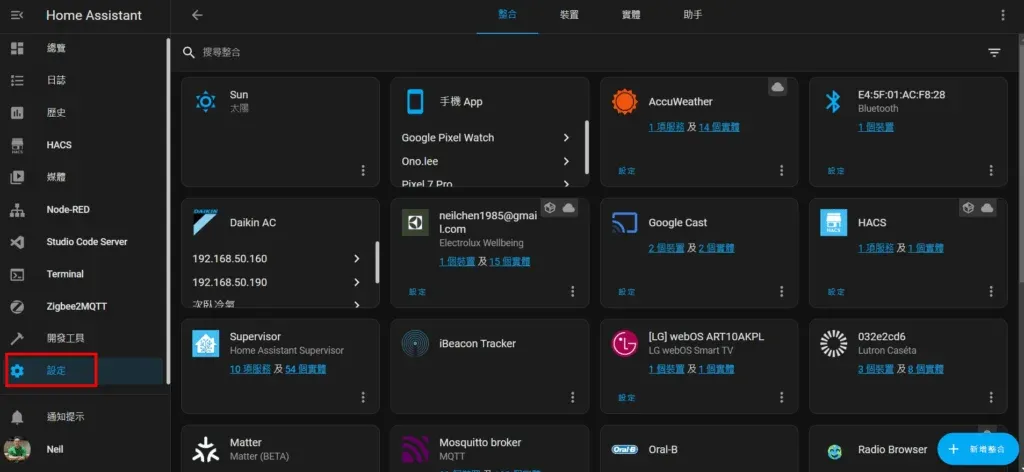Open AccuWeather 14 個實體 link
1024x472 pixels.
tap(719, 127)
